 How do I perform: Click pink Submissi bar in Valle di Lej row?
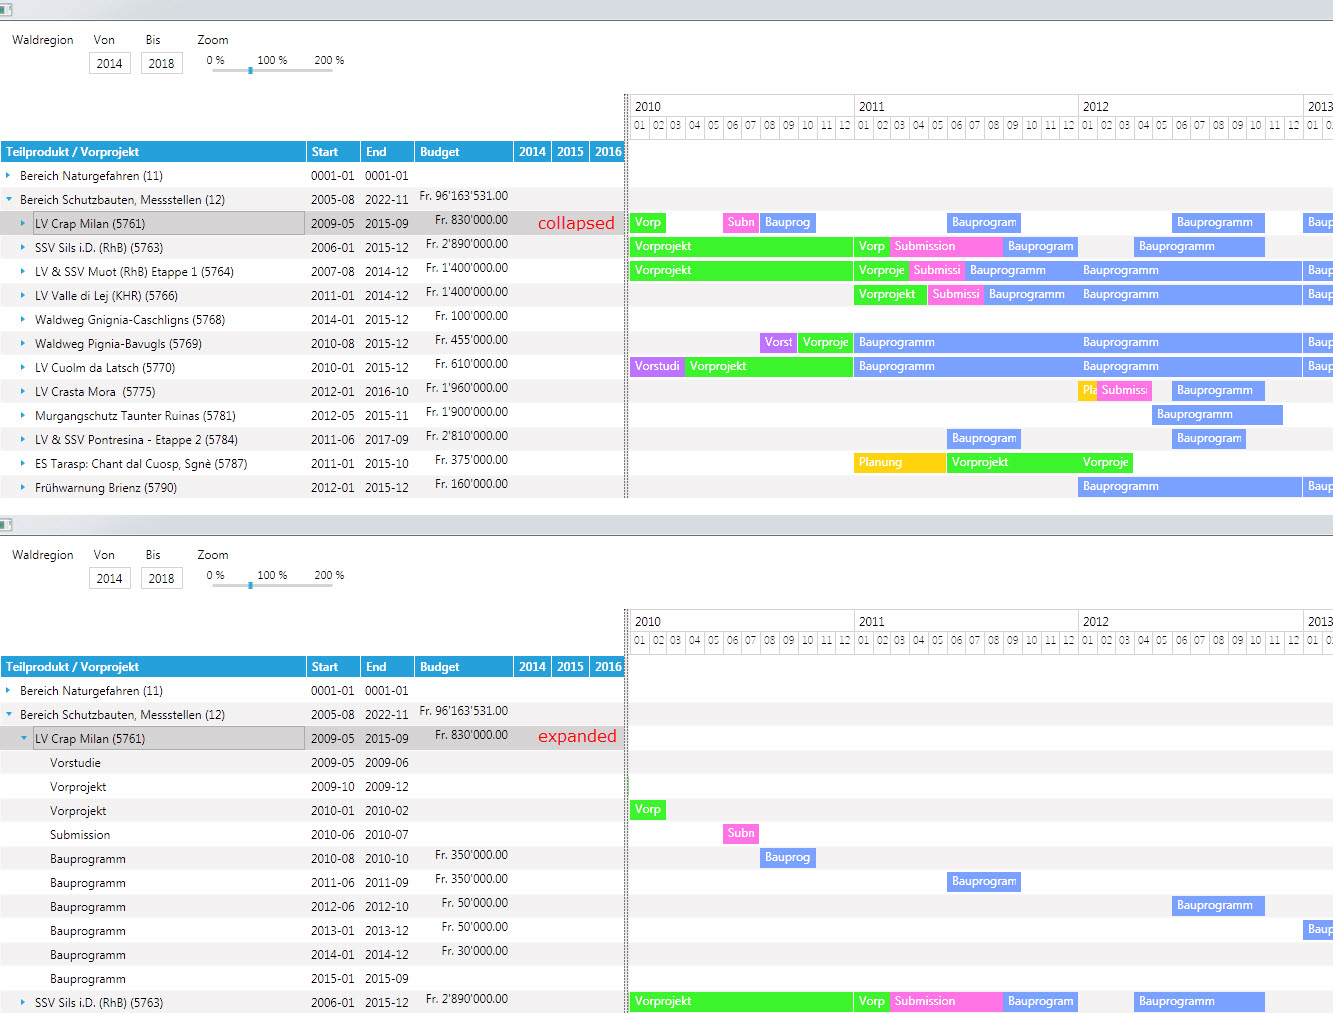(955, 295)
